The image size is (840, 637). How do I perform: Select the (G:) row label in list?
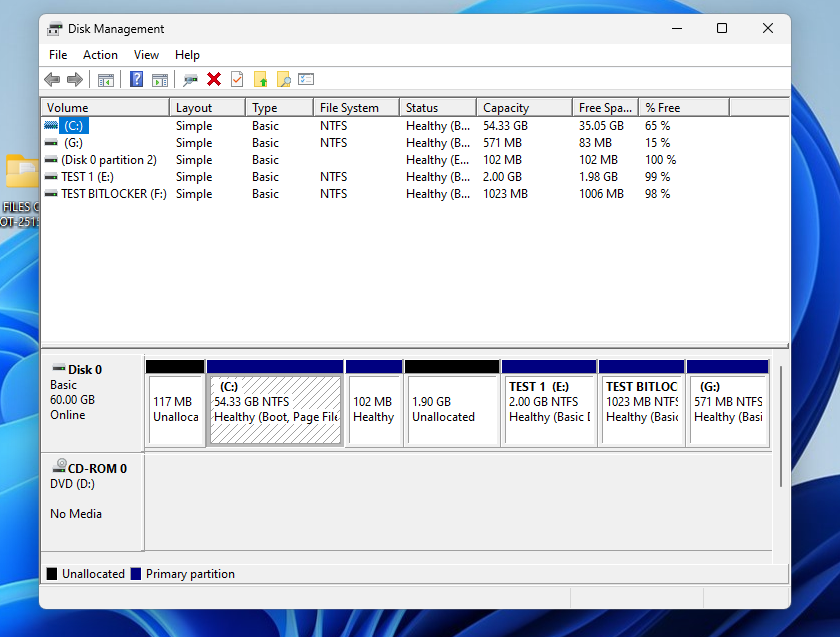click(73, 143)
